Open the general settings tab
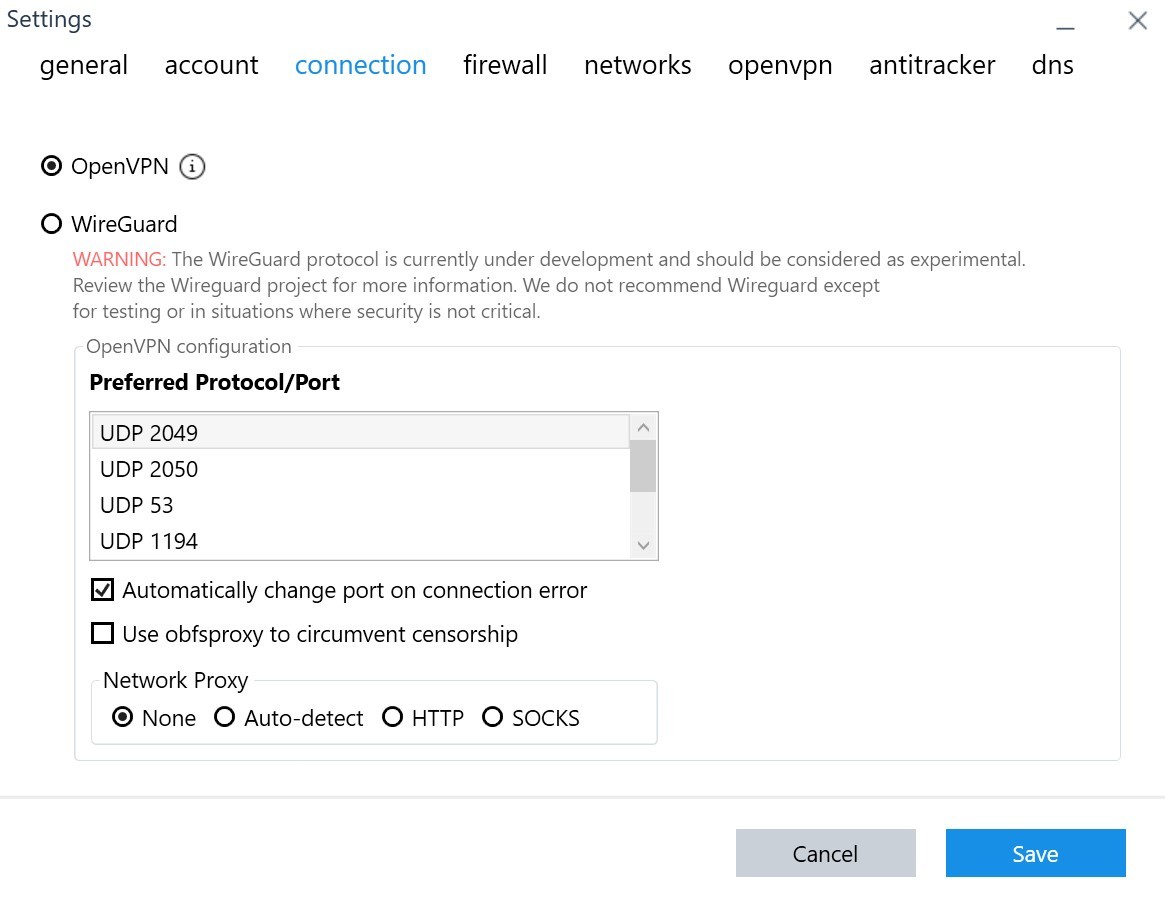The image size is (1165, 898). point(83,65)
